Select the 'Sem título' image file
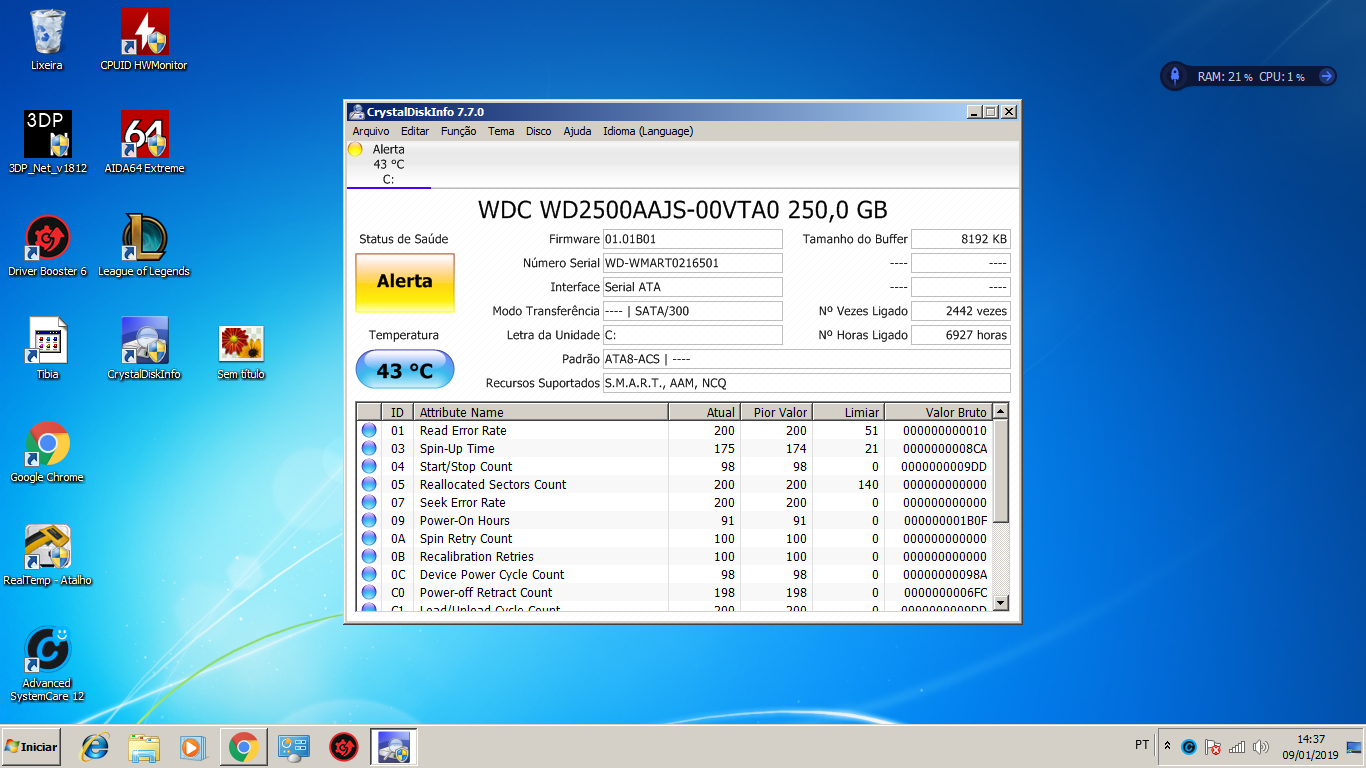Screen dimensions: 1366x768 point(241,352)
